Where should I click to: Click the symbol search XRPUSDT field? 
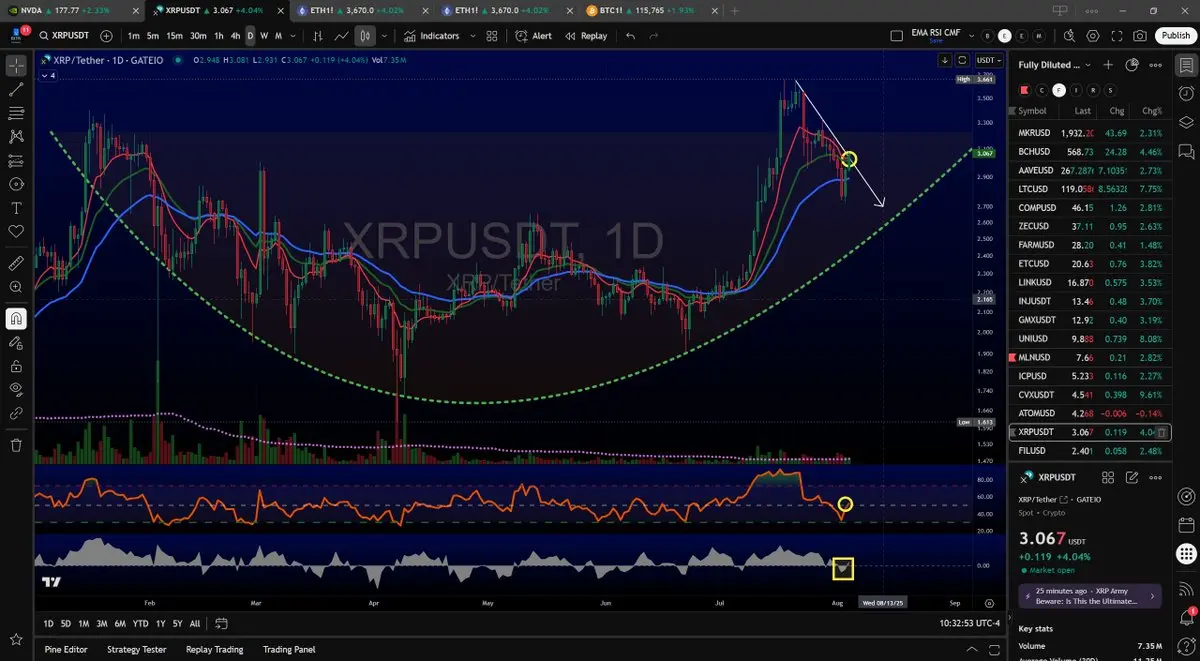63,35
